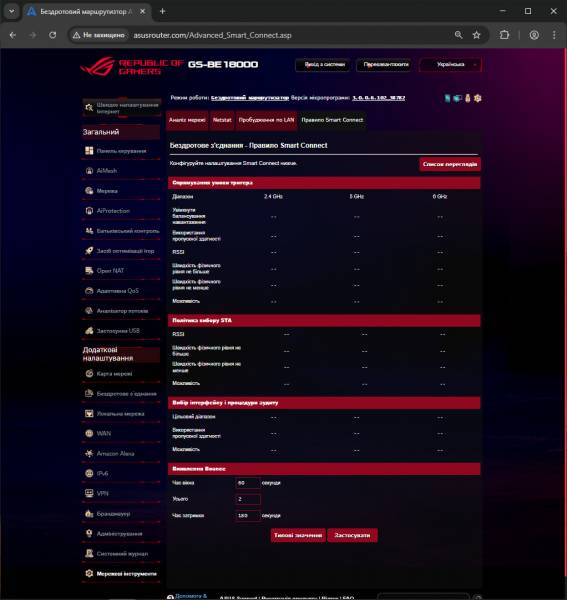Open Брандмауер firewall sidebar item
The image size is (567, 600).
121,514
